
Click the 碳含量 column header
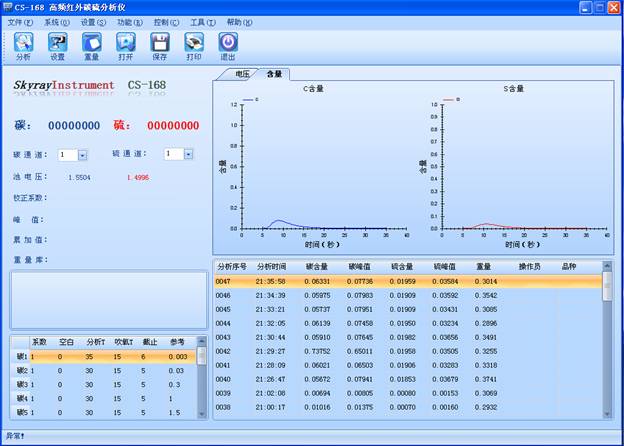click(x=317, y=267)
